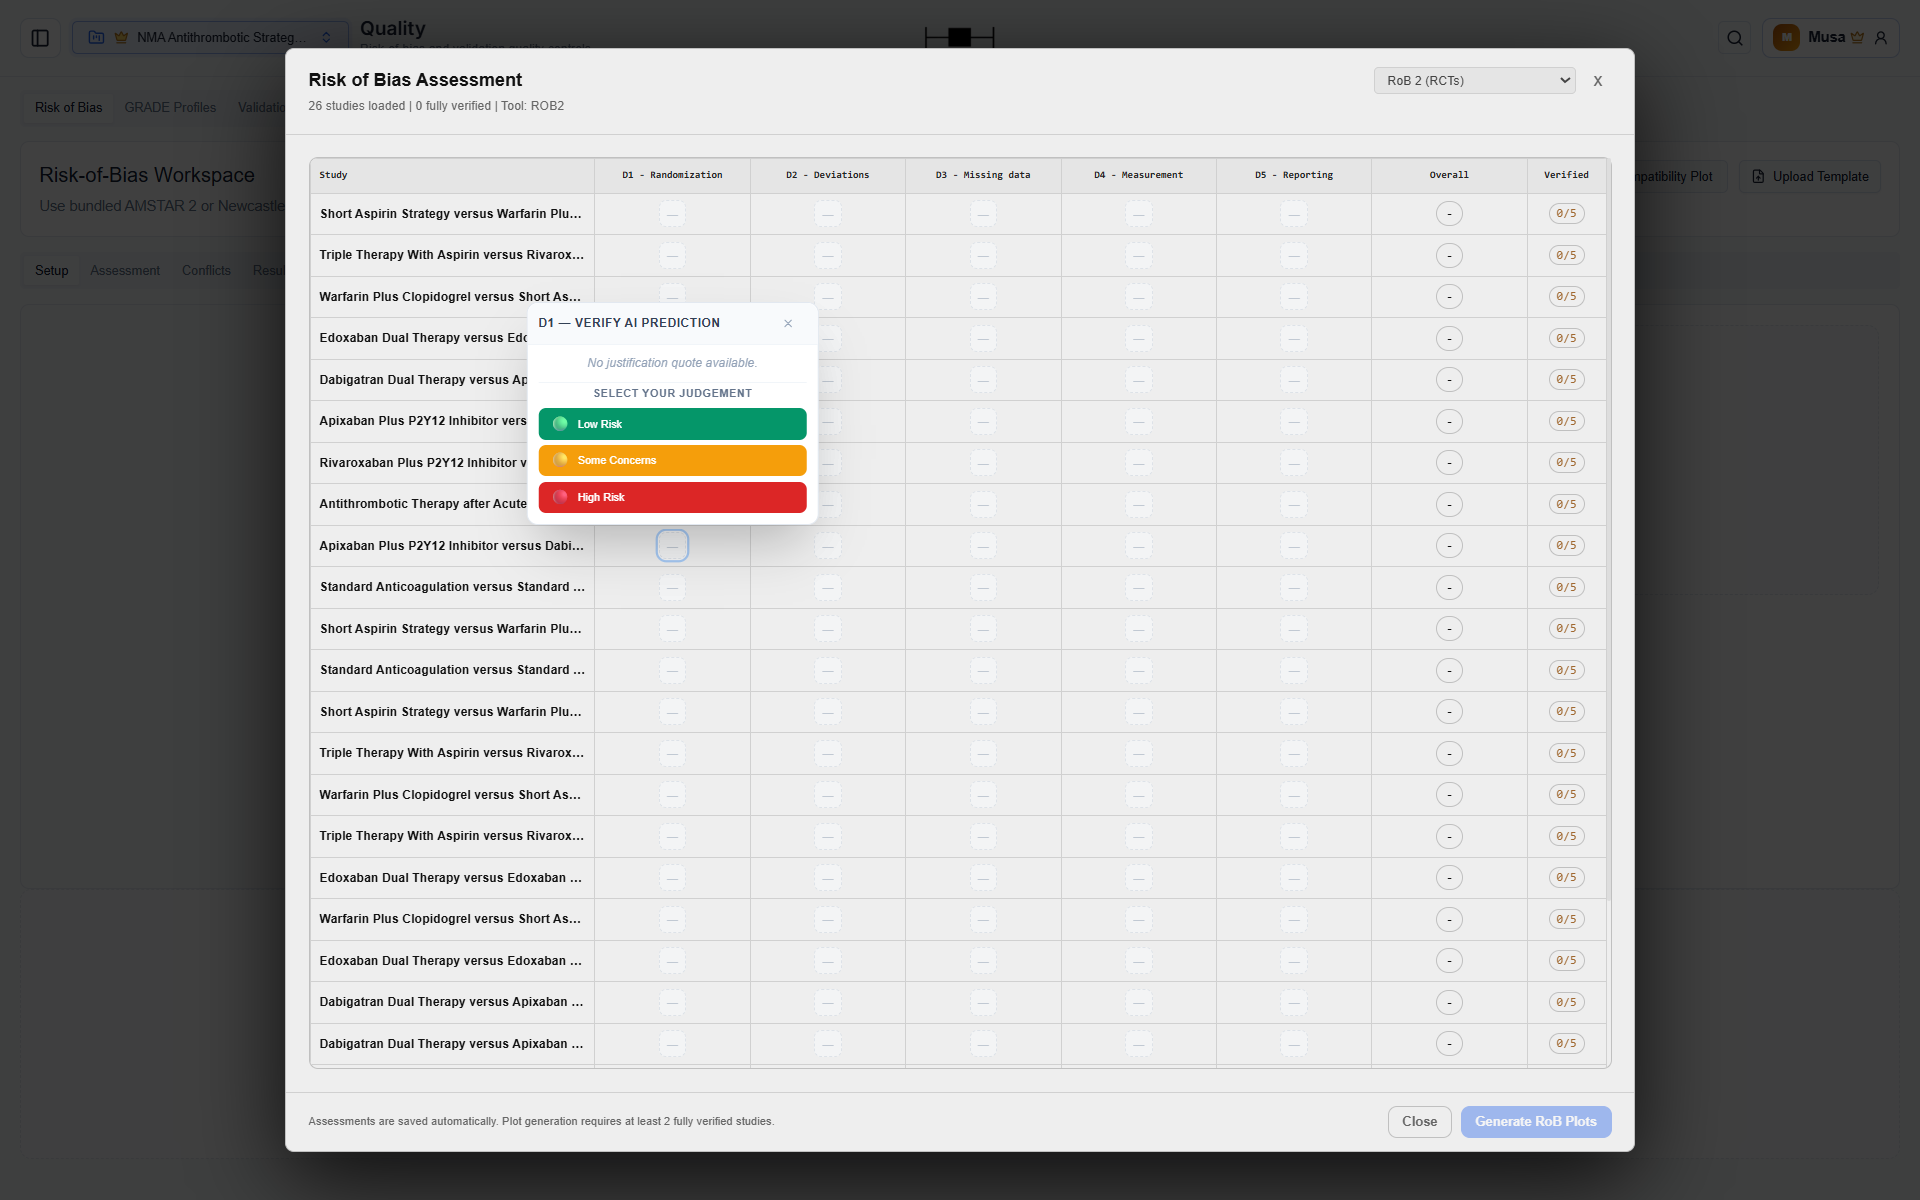Click Generate RoB Plots button
The height and width of the screenshot is (1200, 1920).
pyautogui.click(x=1535, y=1121)
